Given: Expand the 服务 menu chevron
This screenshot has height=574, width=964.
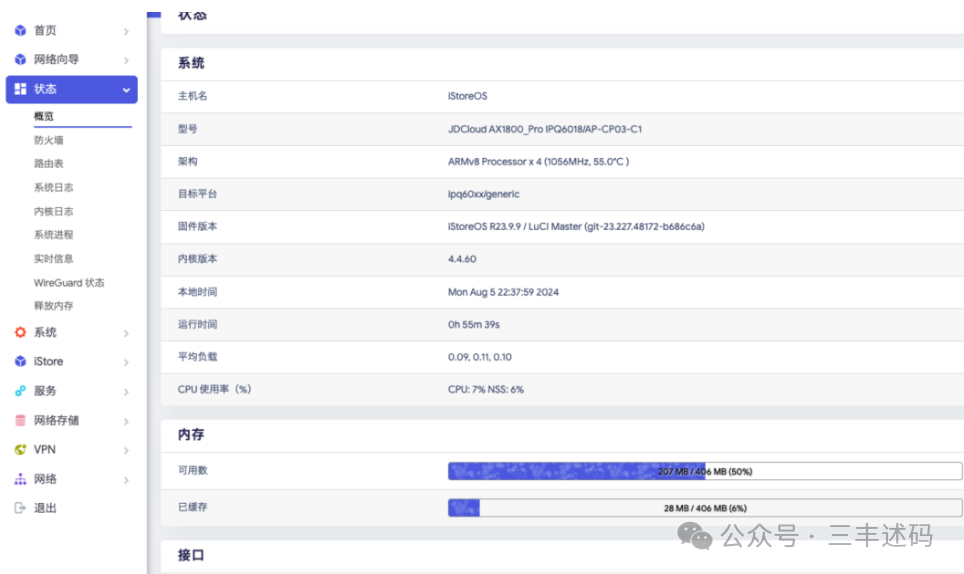Looking at the screenshot, I should pyautogui.click(x=126, y=391).
